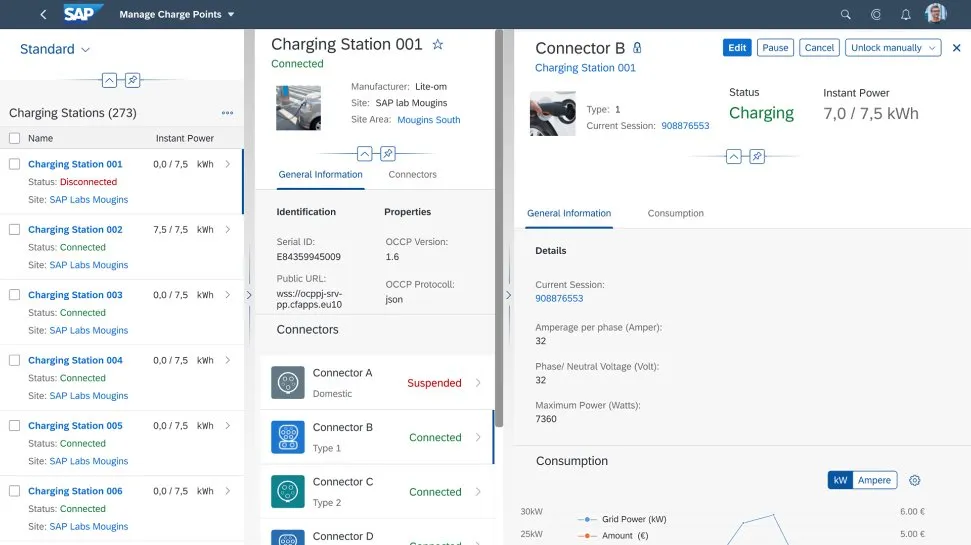The height and width of the screenshot is (545, 971).
Task: Toggle the select-all stations checkbox
Action: [x=14, y=139]
